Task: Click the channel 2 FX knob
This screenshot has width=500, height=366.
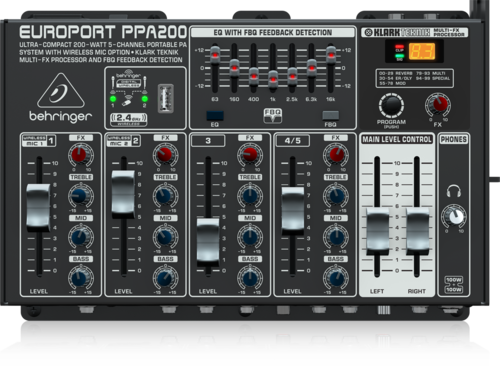Action: click(165, 155)
